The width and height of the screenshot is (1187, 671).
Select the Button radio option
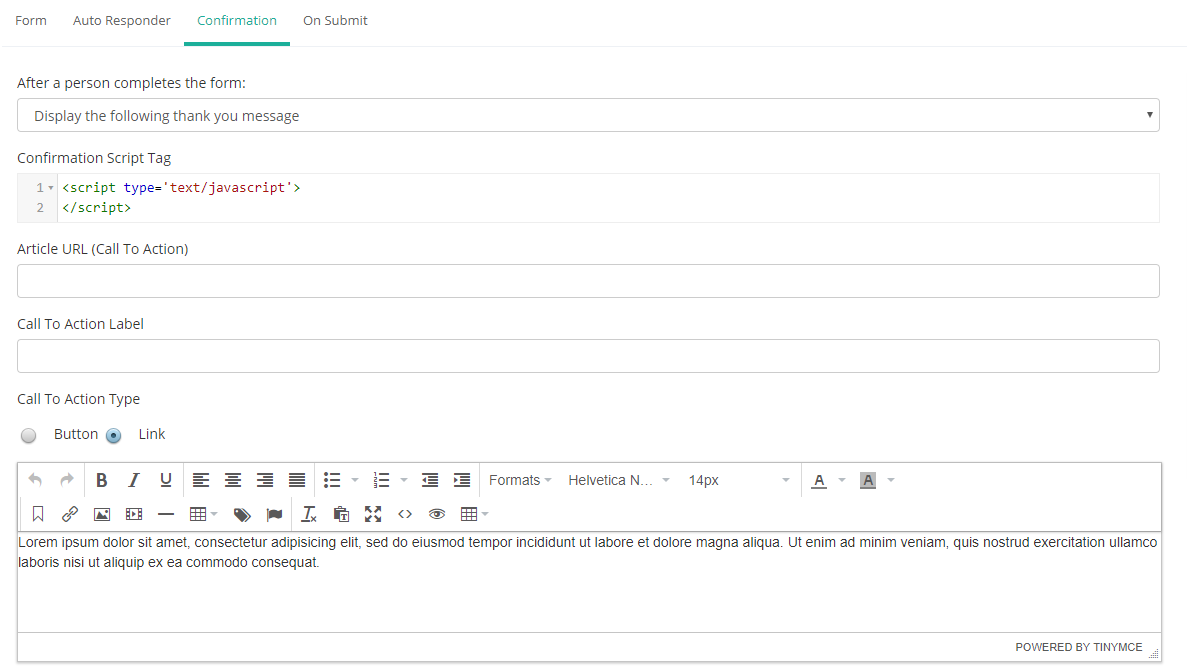pyautogui.click(x=29, y=435)
